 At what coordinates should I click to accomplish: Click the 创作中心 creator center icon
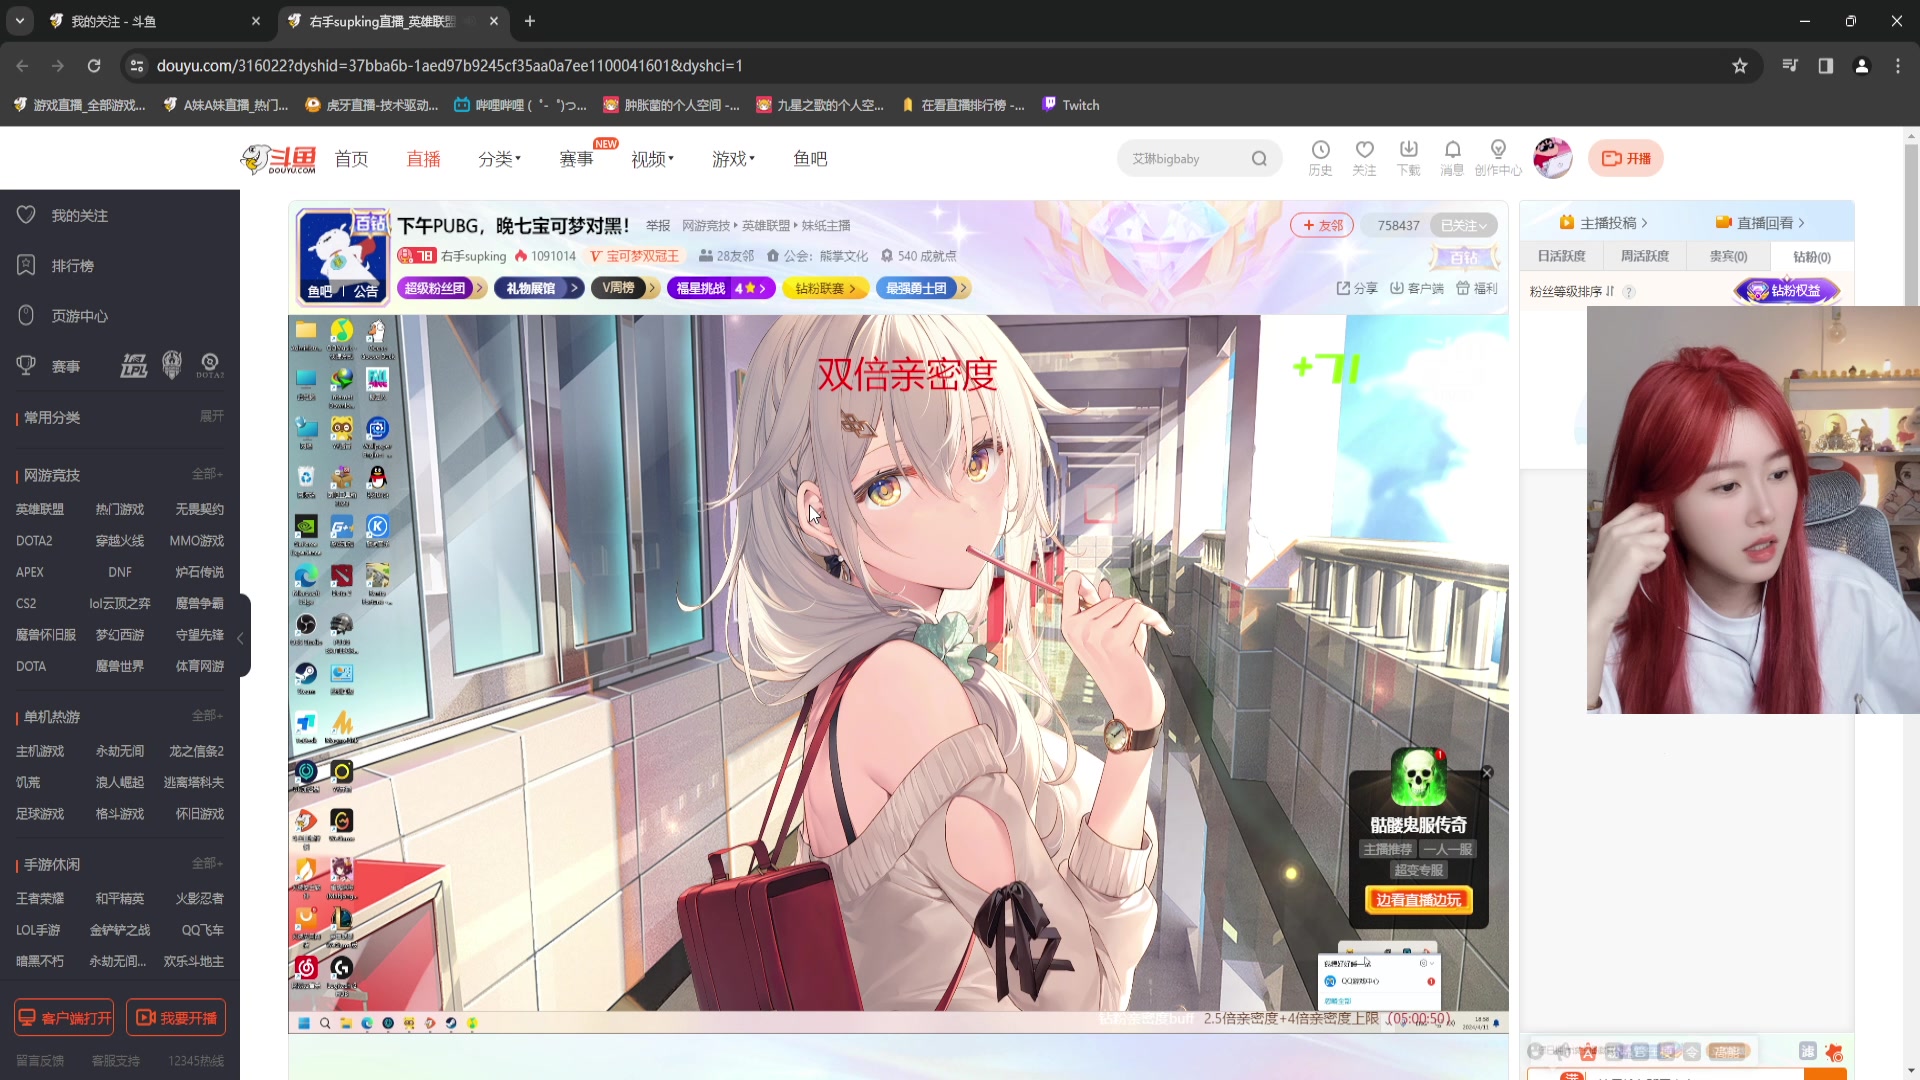click(x=1497, y=157)
